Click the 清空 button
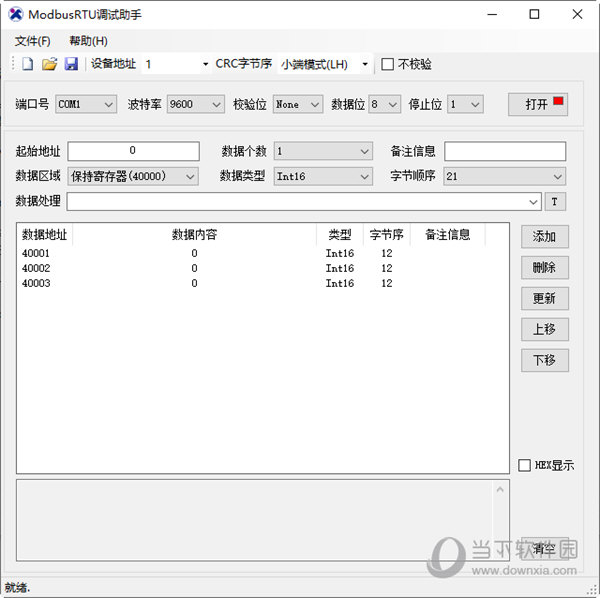The width and height of the screenshot is (600, 598). (x=545, y=548)
